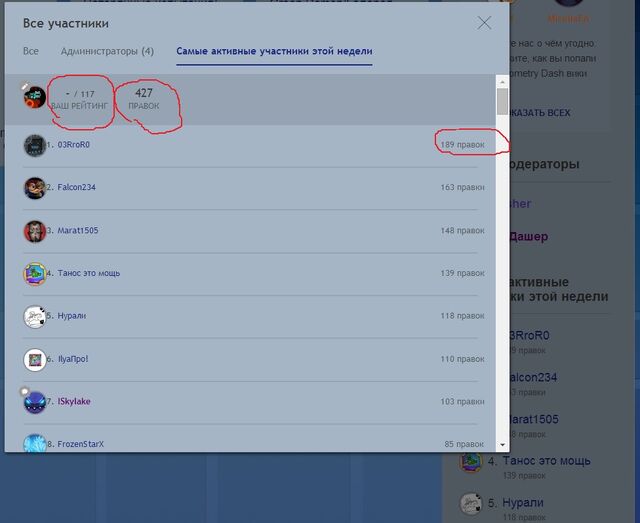Screen dimensions: 640x523
Task: Open avatar of Marat1505
Action: point(35,231)
